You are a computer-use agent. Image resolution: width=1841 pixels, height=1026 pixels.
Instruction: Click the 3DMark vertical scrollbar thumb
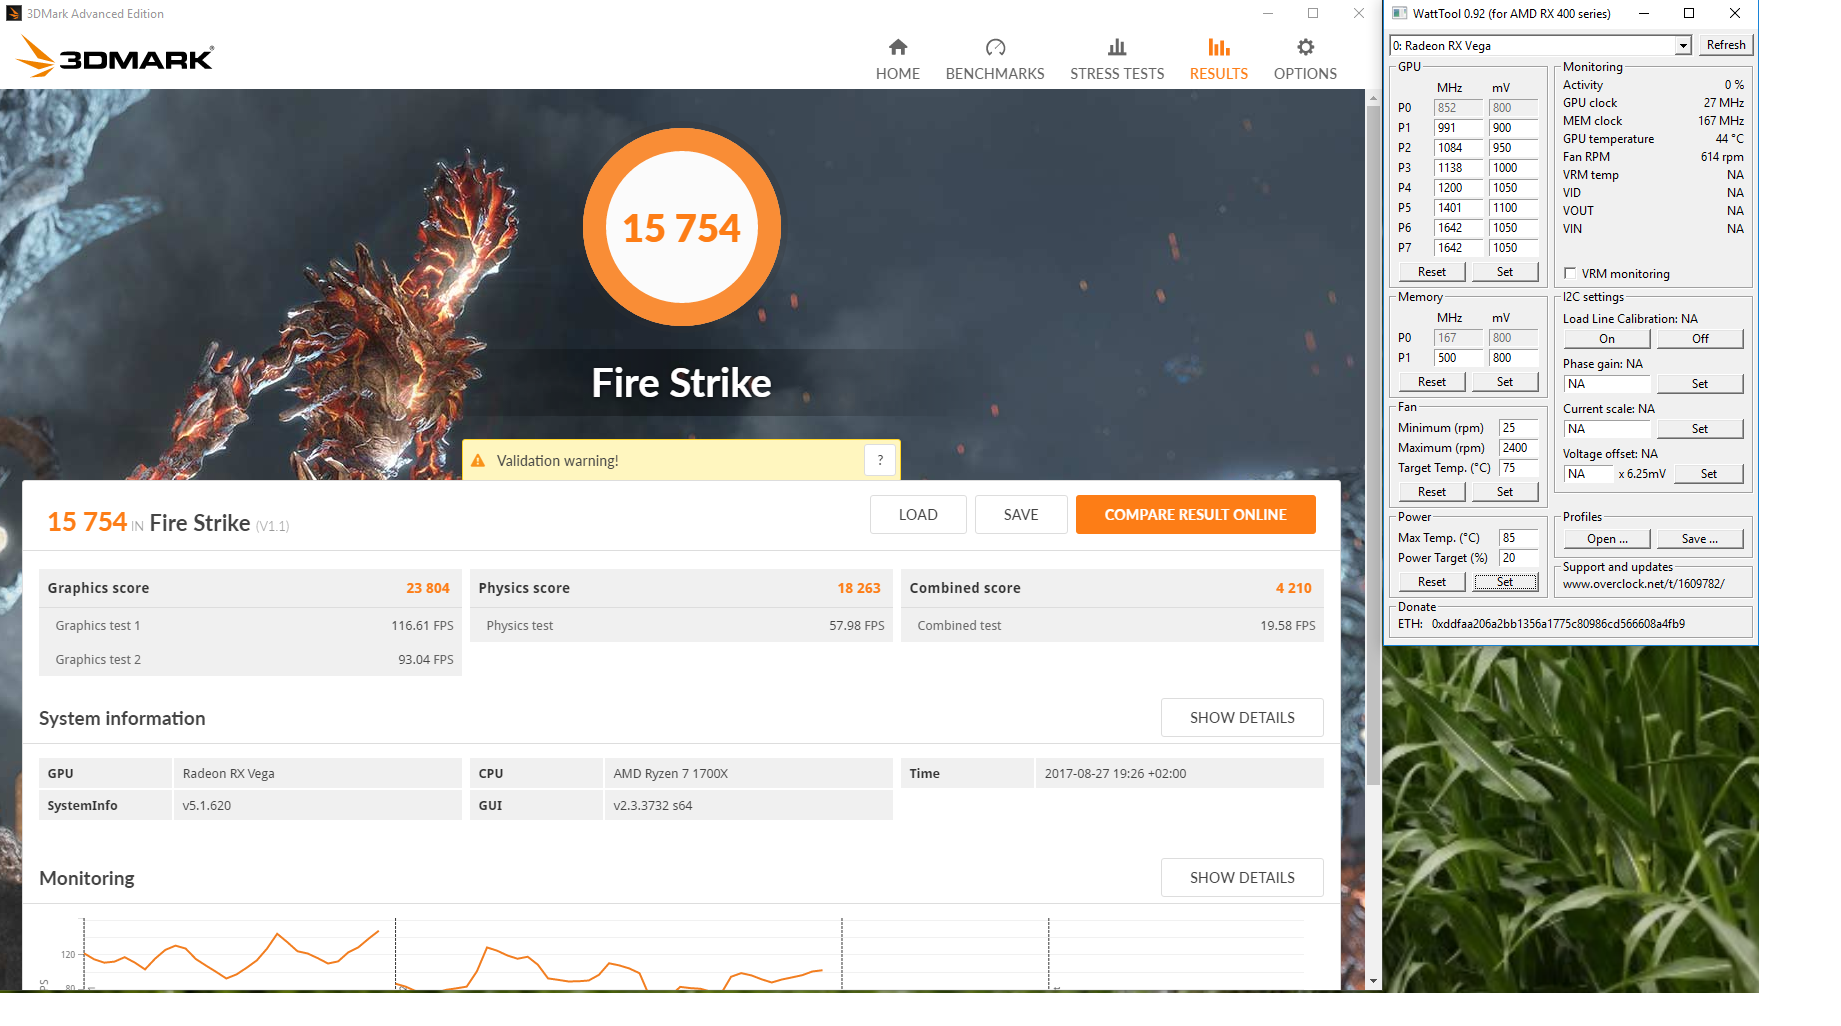[1373, 445]
